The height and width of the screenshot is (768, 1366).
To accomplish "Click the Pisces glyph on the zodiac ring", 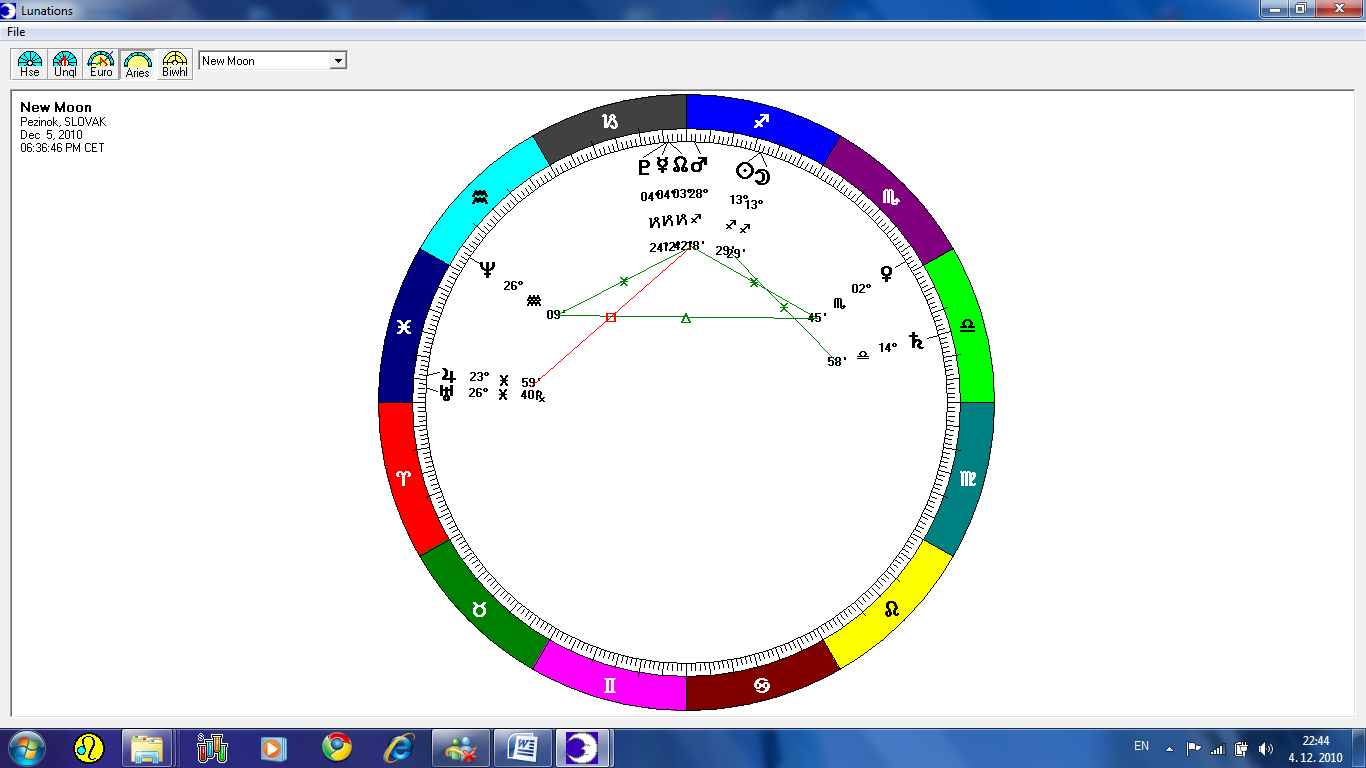I will click(403, 327).
